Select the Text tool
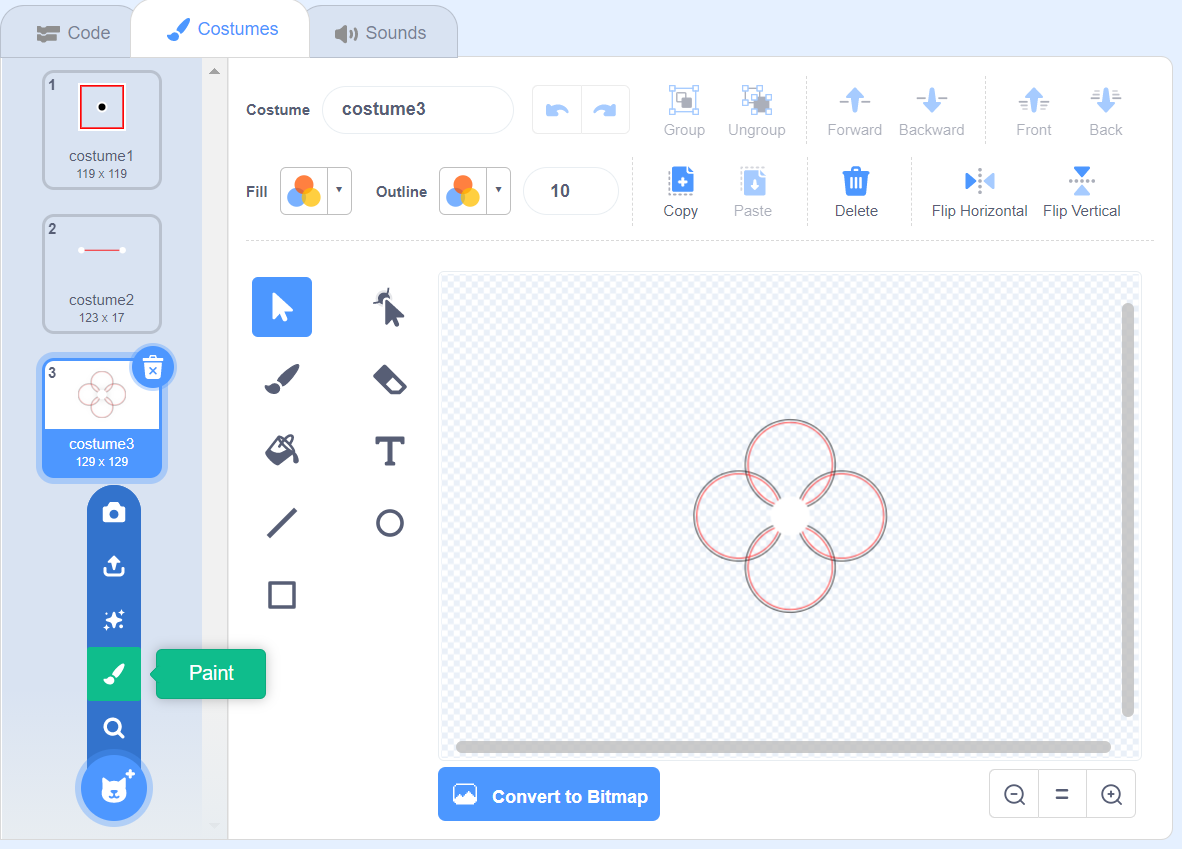The image size is (1182, 849). [x=389, y=450]
